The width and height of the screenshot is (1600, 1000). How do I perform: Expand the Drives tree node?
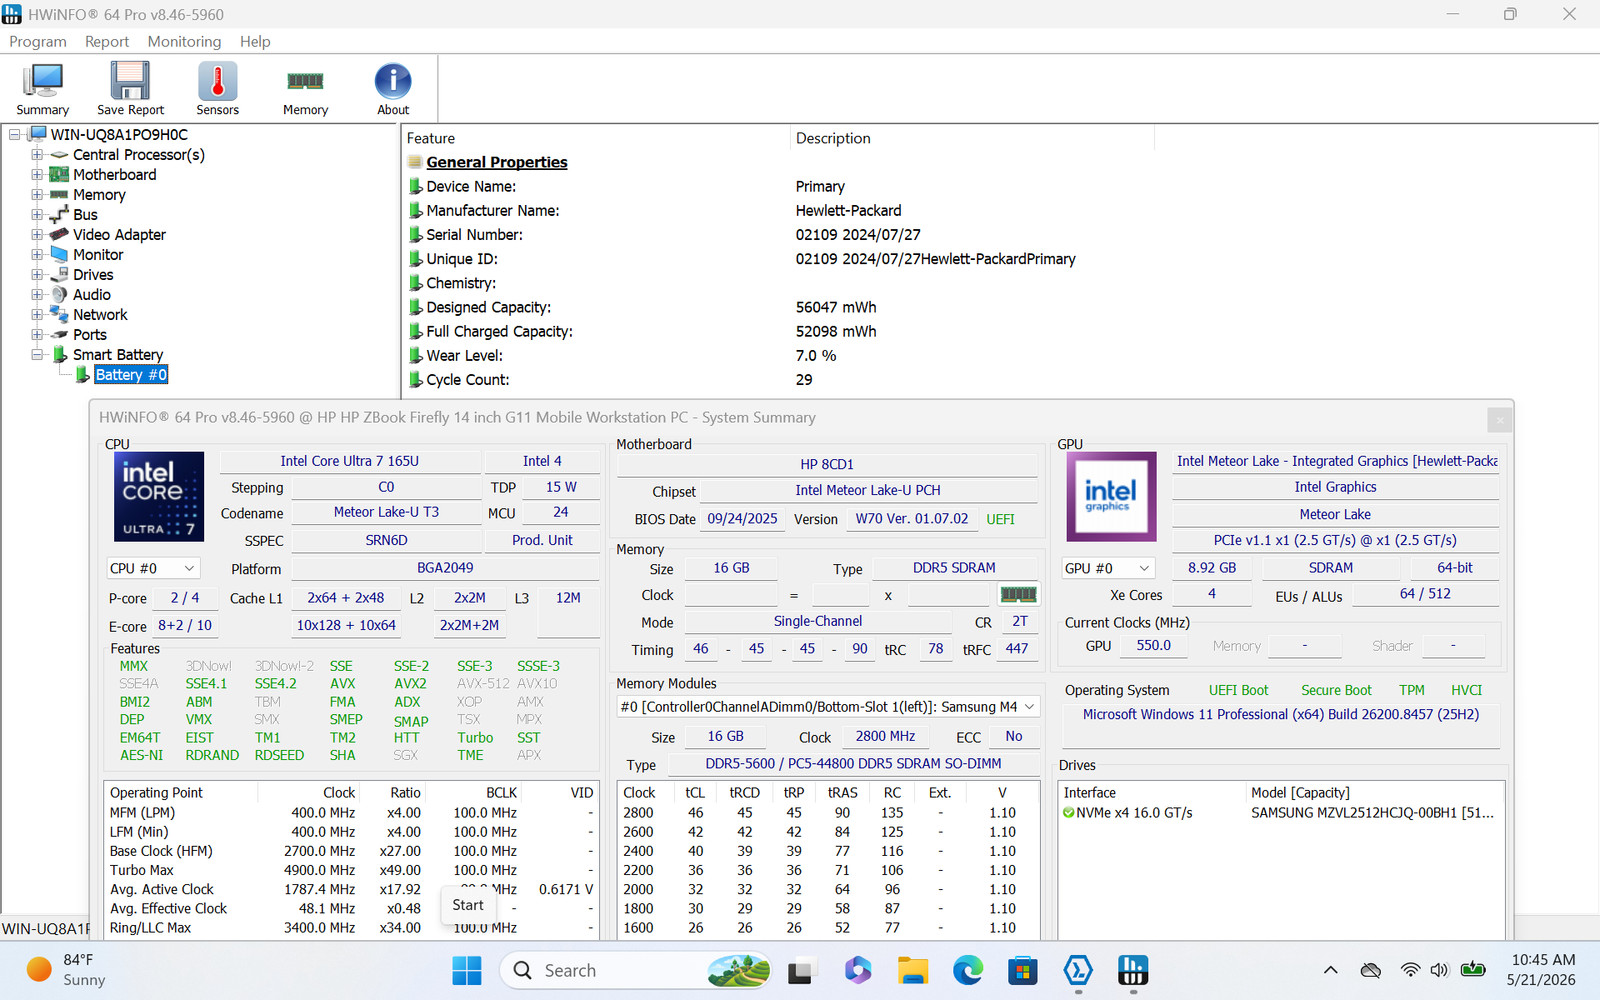[x=37, y=274]
